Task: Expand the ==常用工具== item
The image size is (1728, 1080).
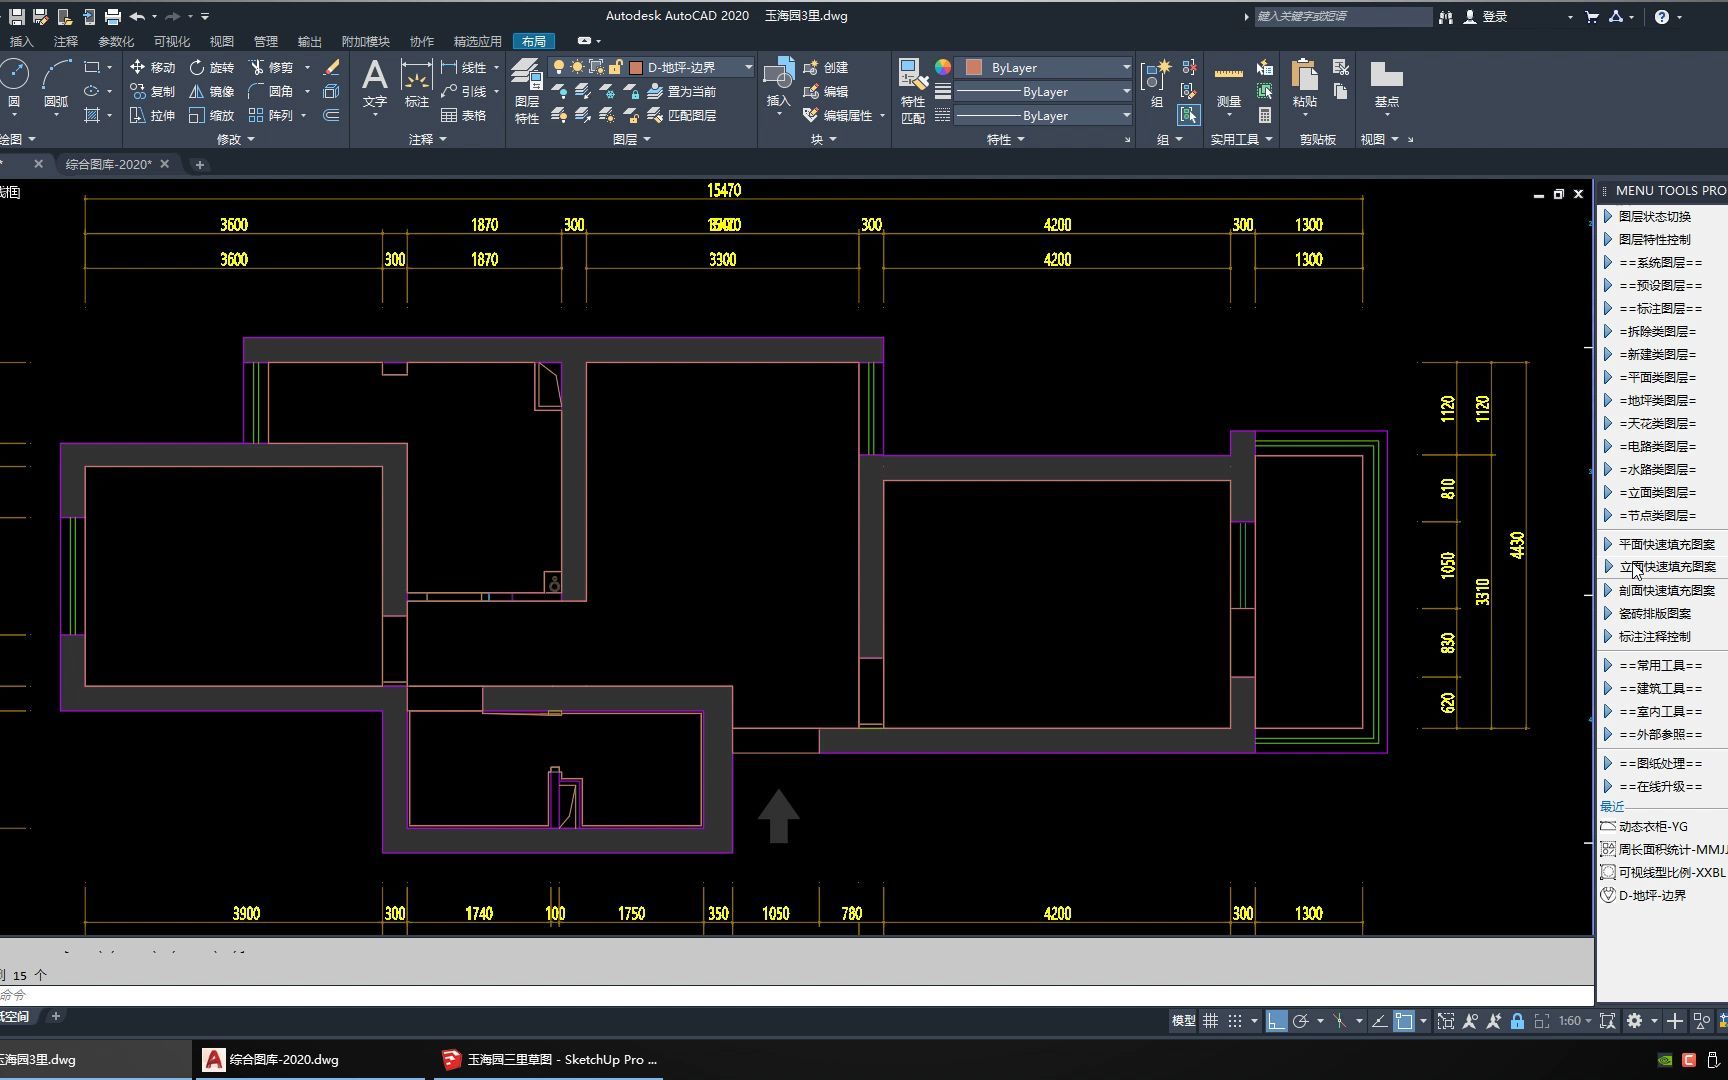Action: pos(1608,665)
